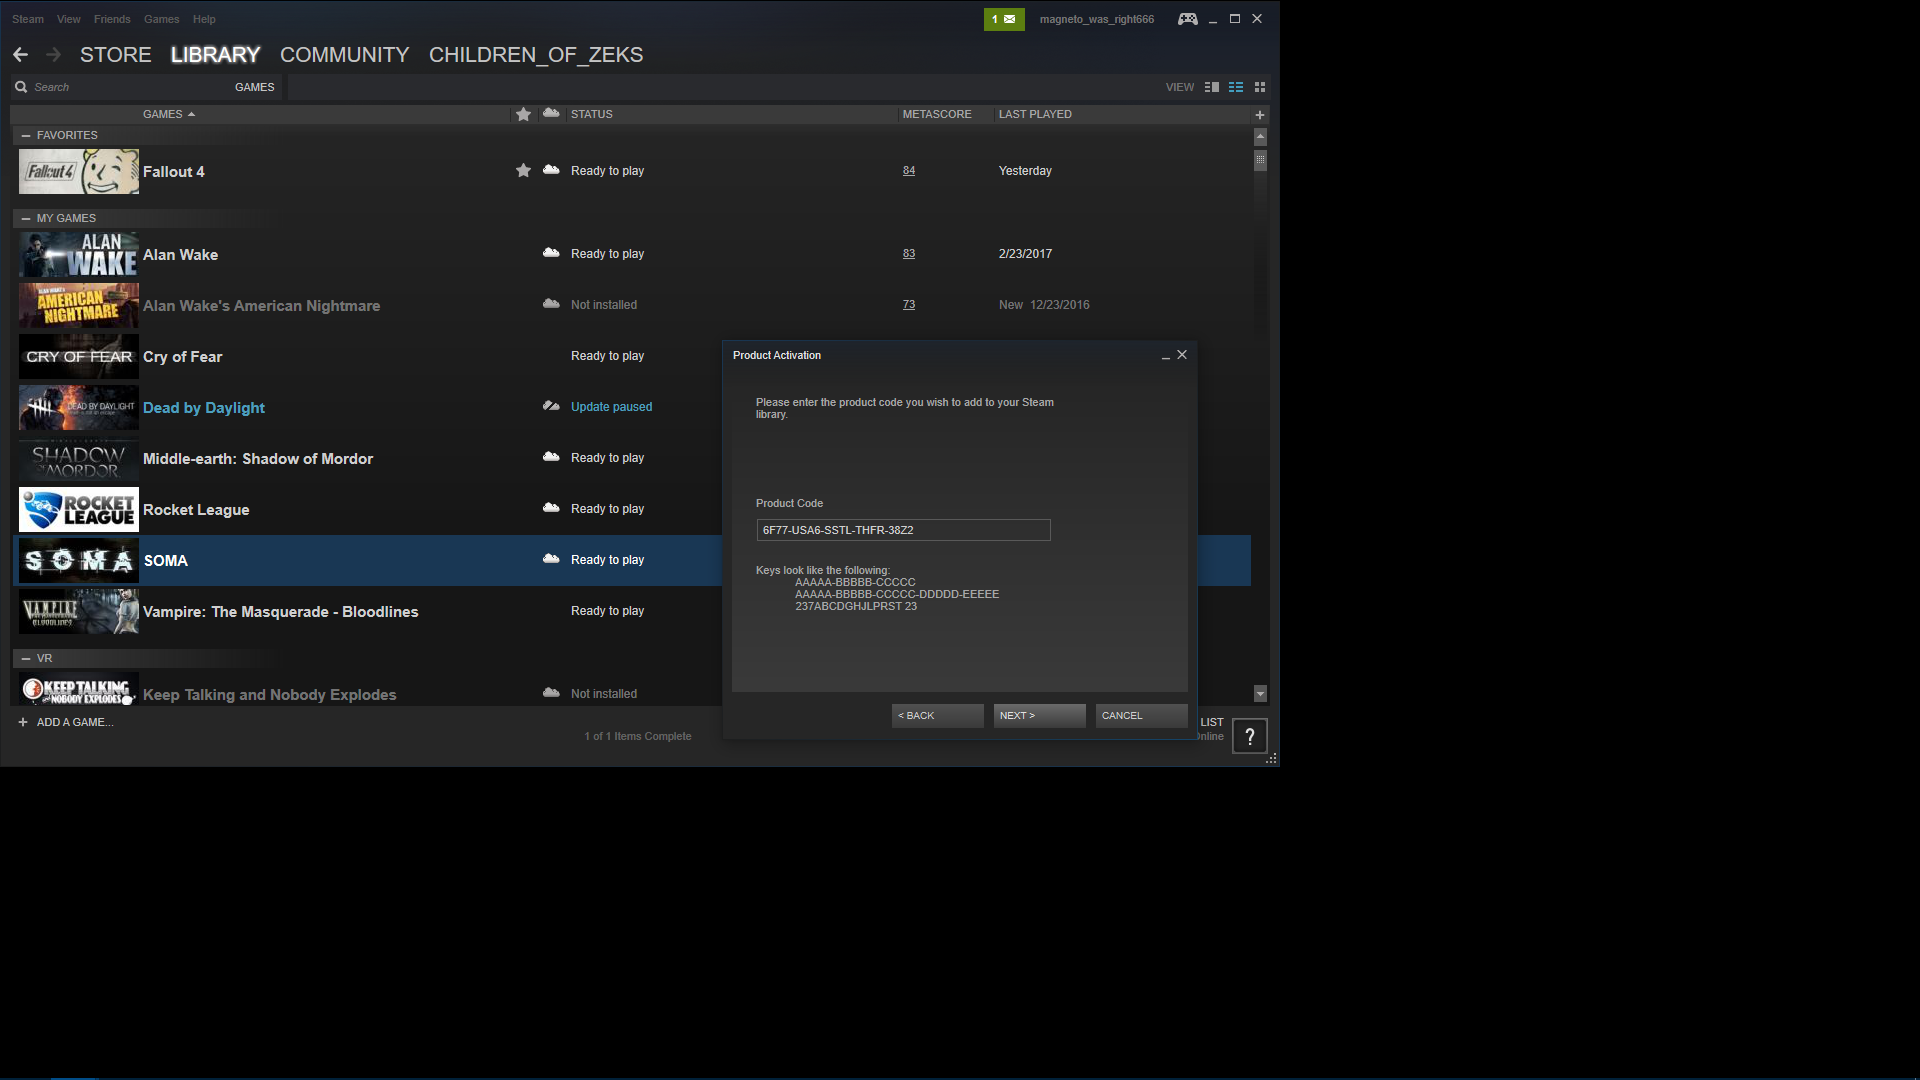The height and width of the screenshot is (1080, 1920).
Task: Open the CHILDREN_OF_ZEKS profile tab
Action: pyautogui.click(x=536, y=55)
